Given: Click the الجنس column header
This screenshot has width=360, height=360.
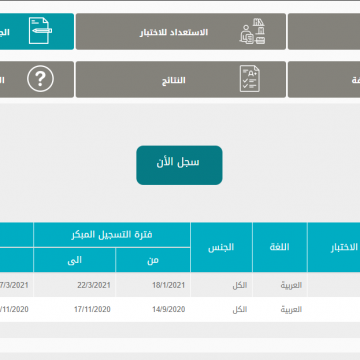Looking at the screenshot, I should 221,247.
